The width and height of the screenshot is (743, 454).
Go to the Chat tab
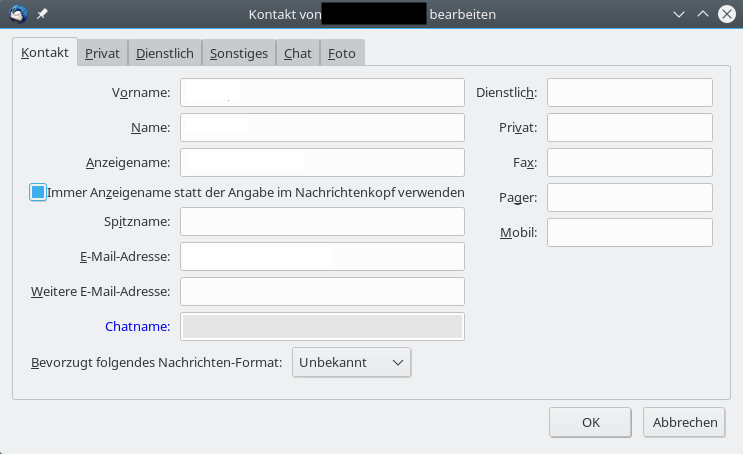(x=297, y=54)
